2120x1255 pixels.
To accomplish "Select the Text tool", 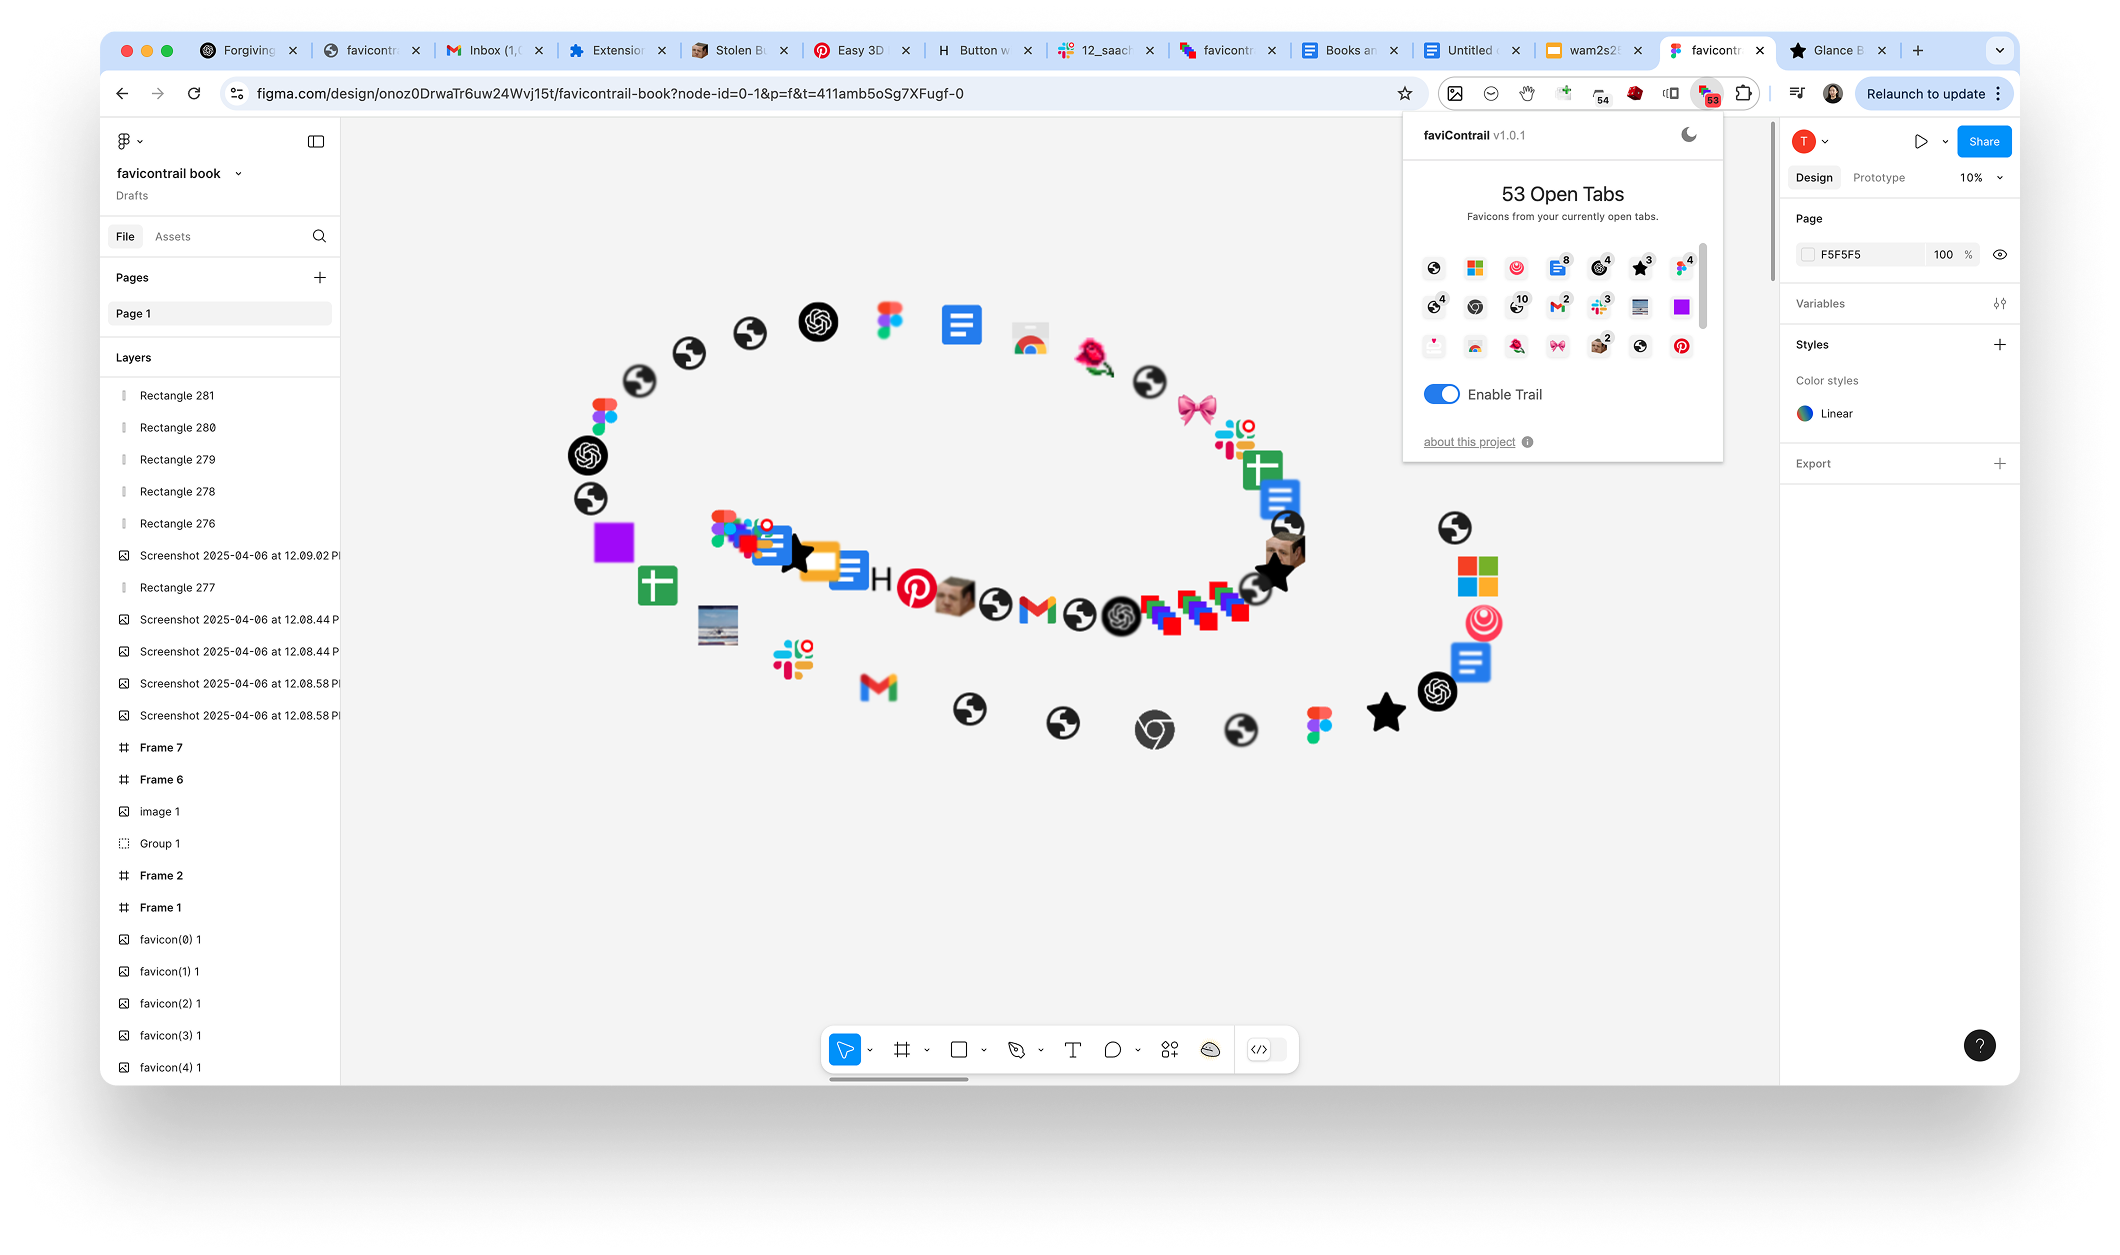I will pos(1073,1049).
